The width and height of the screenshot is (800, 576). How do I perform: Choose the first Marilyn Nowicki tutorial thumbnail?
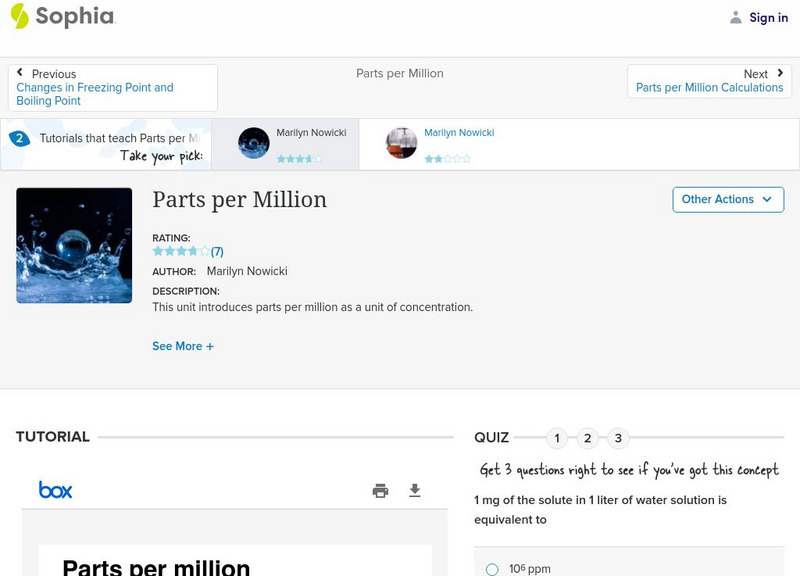click(x=253, y=142)
